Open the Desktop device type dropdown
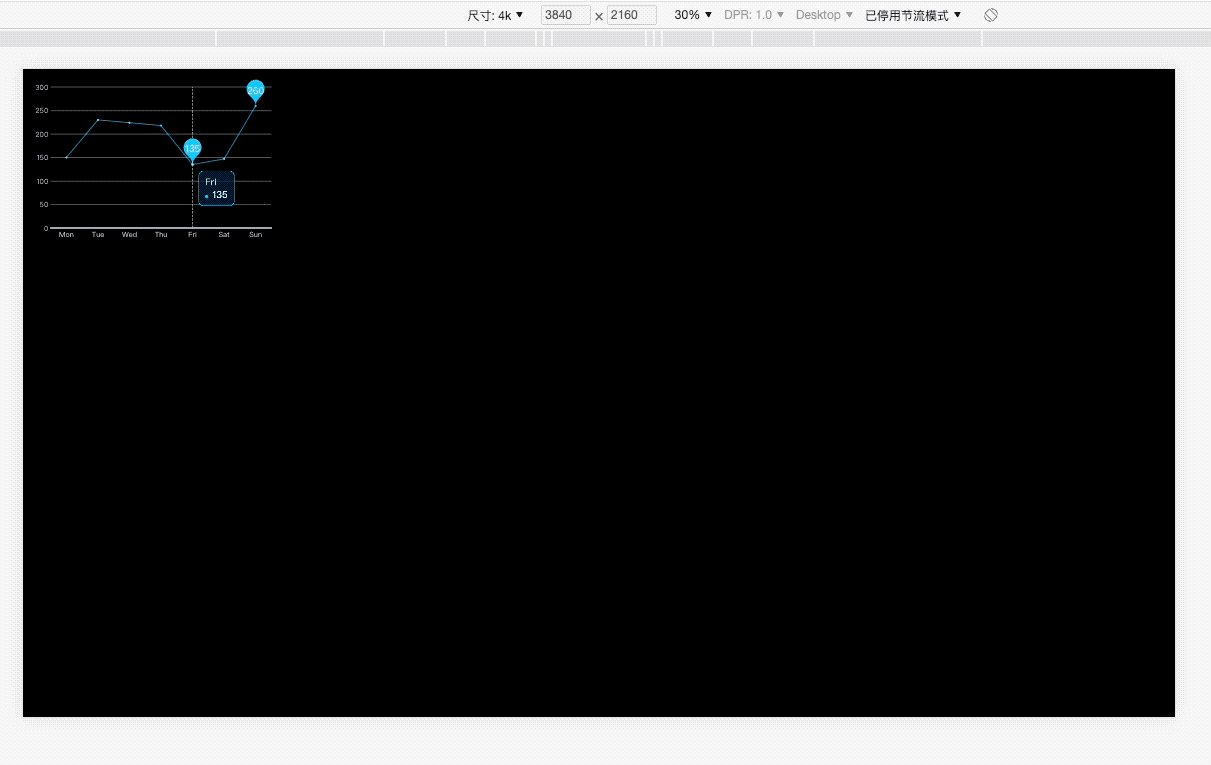The width and height of the screenshot is (1211, 765). [x=824, y=15]
